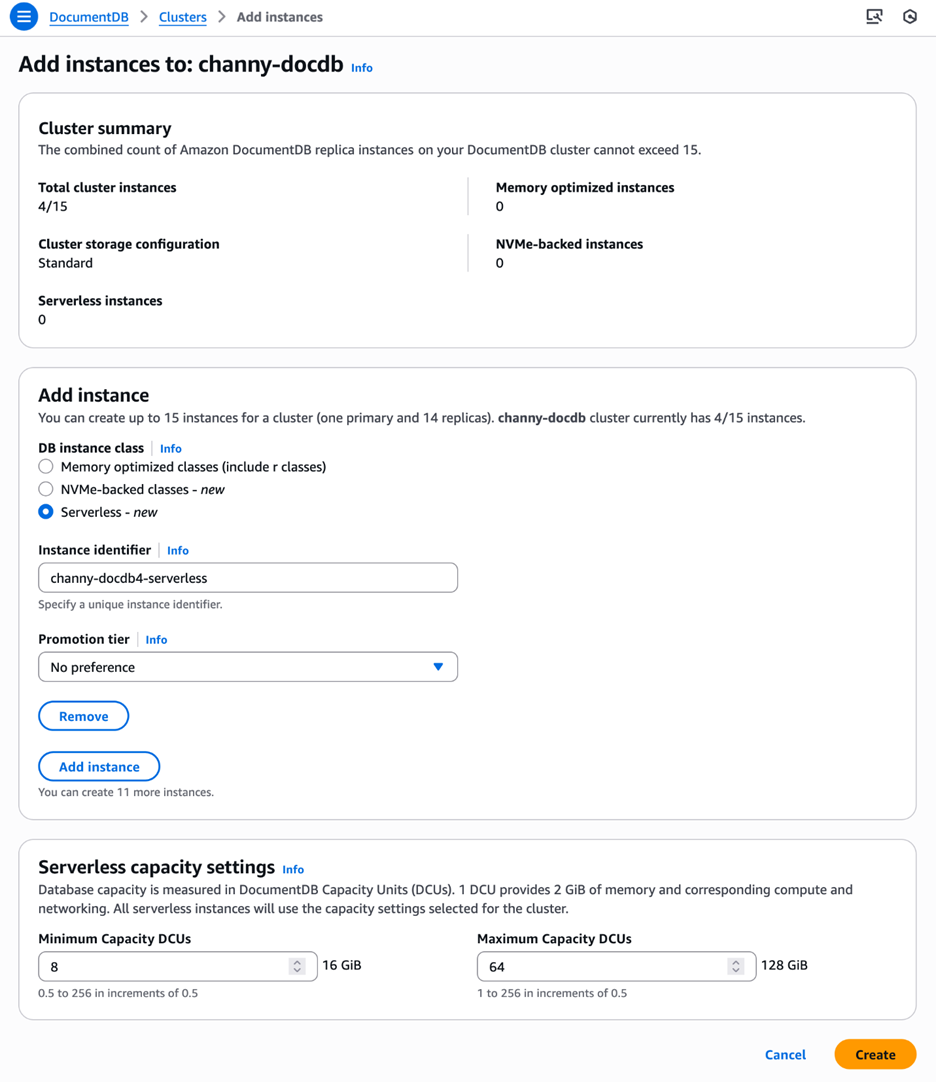Adjust Minimum Capacity DCUs stepper arrows
This screenshot has height=1082, width=936.
(x=297, y=967)
